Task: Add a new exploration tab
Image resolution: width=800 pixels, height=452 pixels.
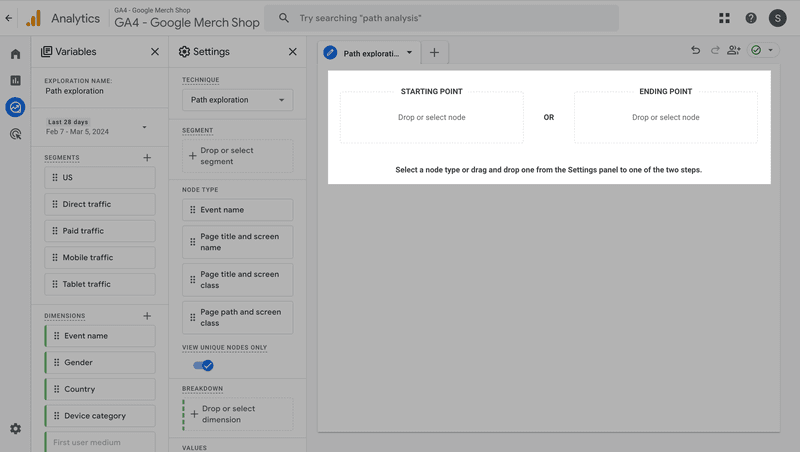Action: point(434,53)
